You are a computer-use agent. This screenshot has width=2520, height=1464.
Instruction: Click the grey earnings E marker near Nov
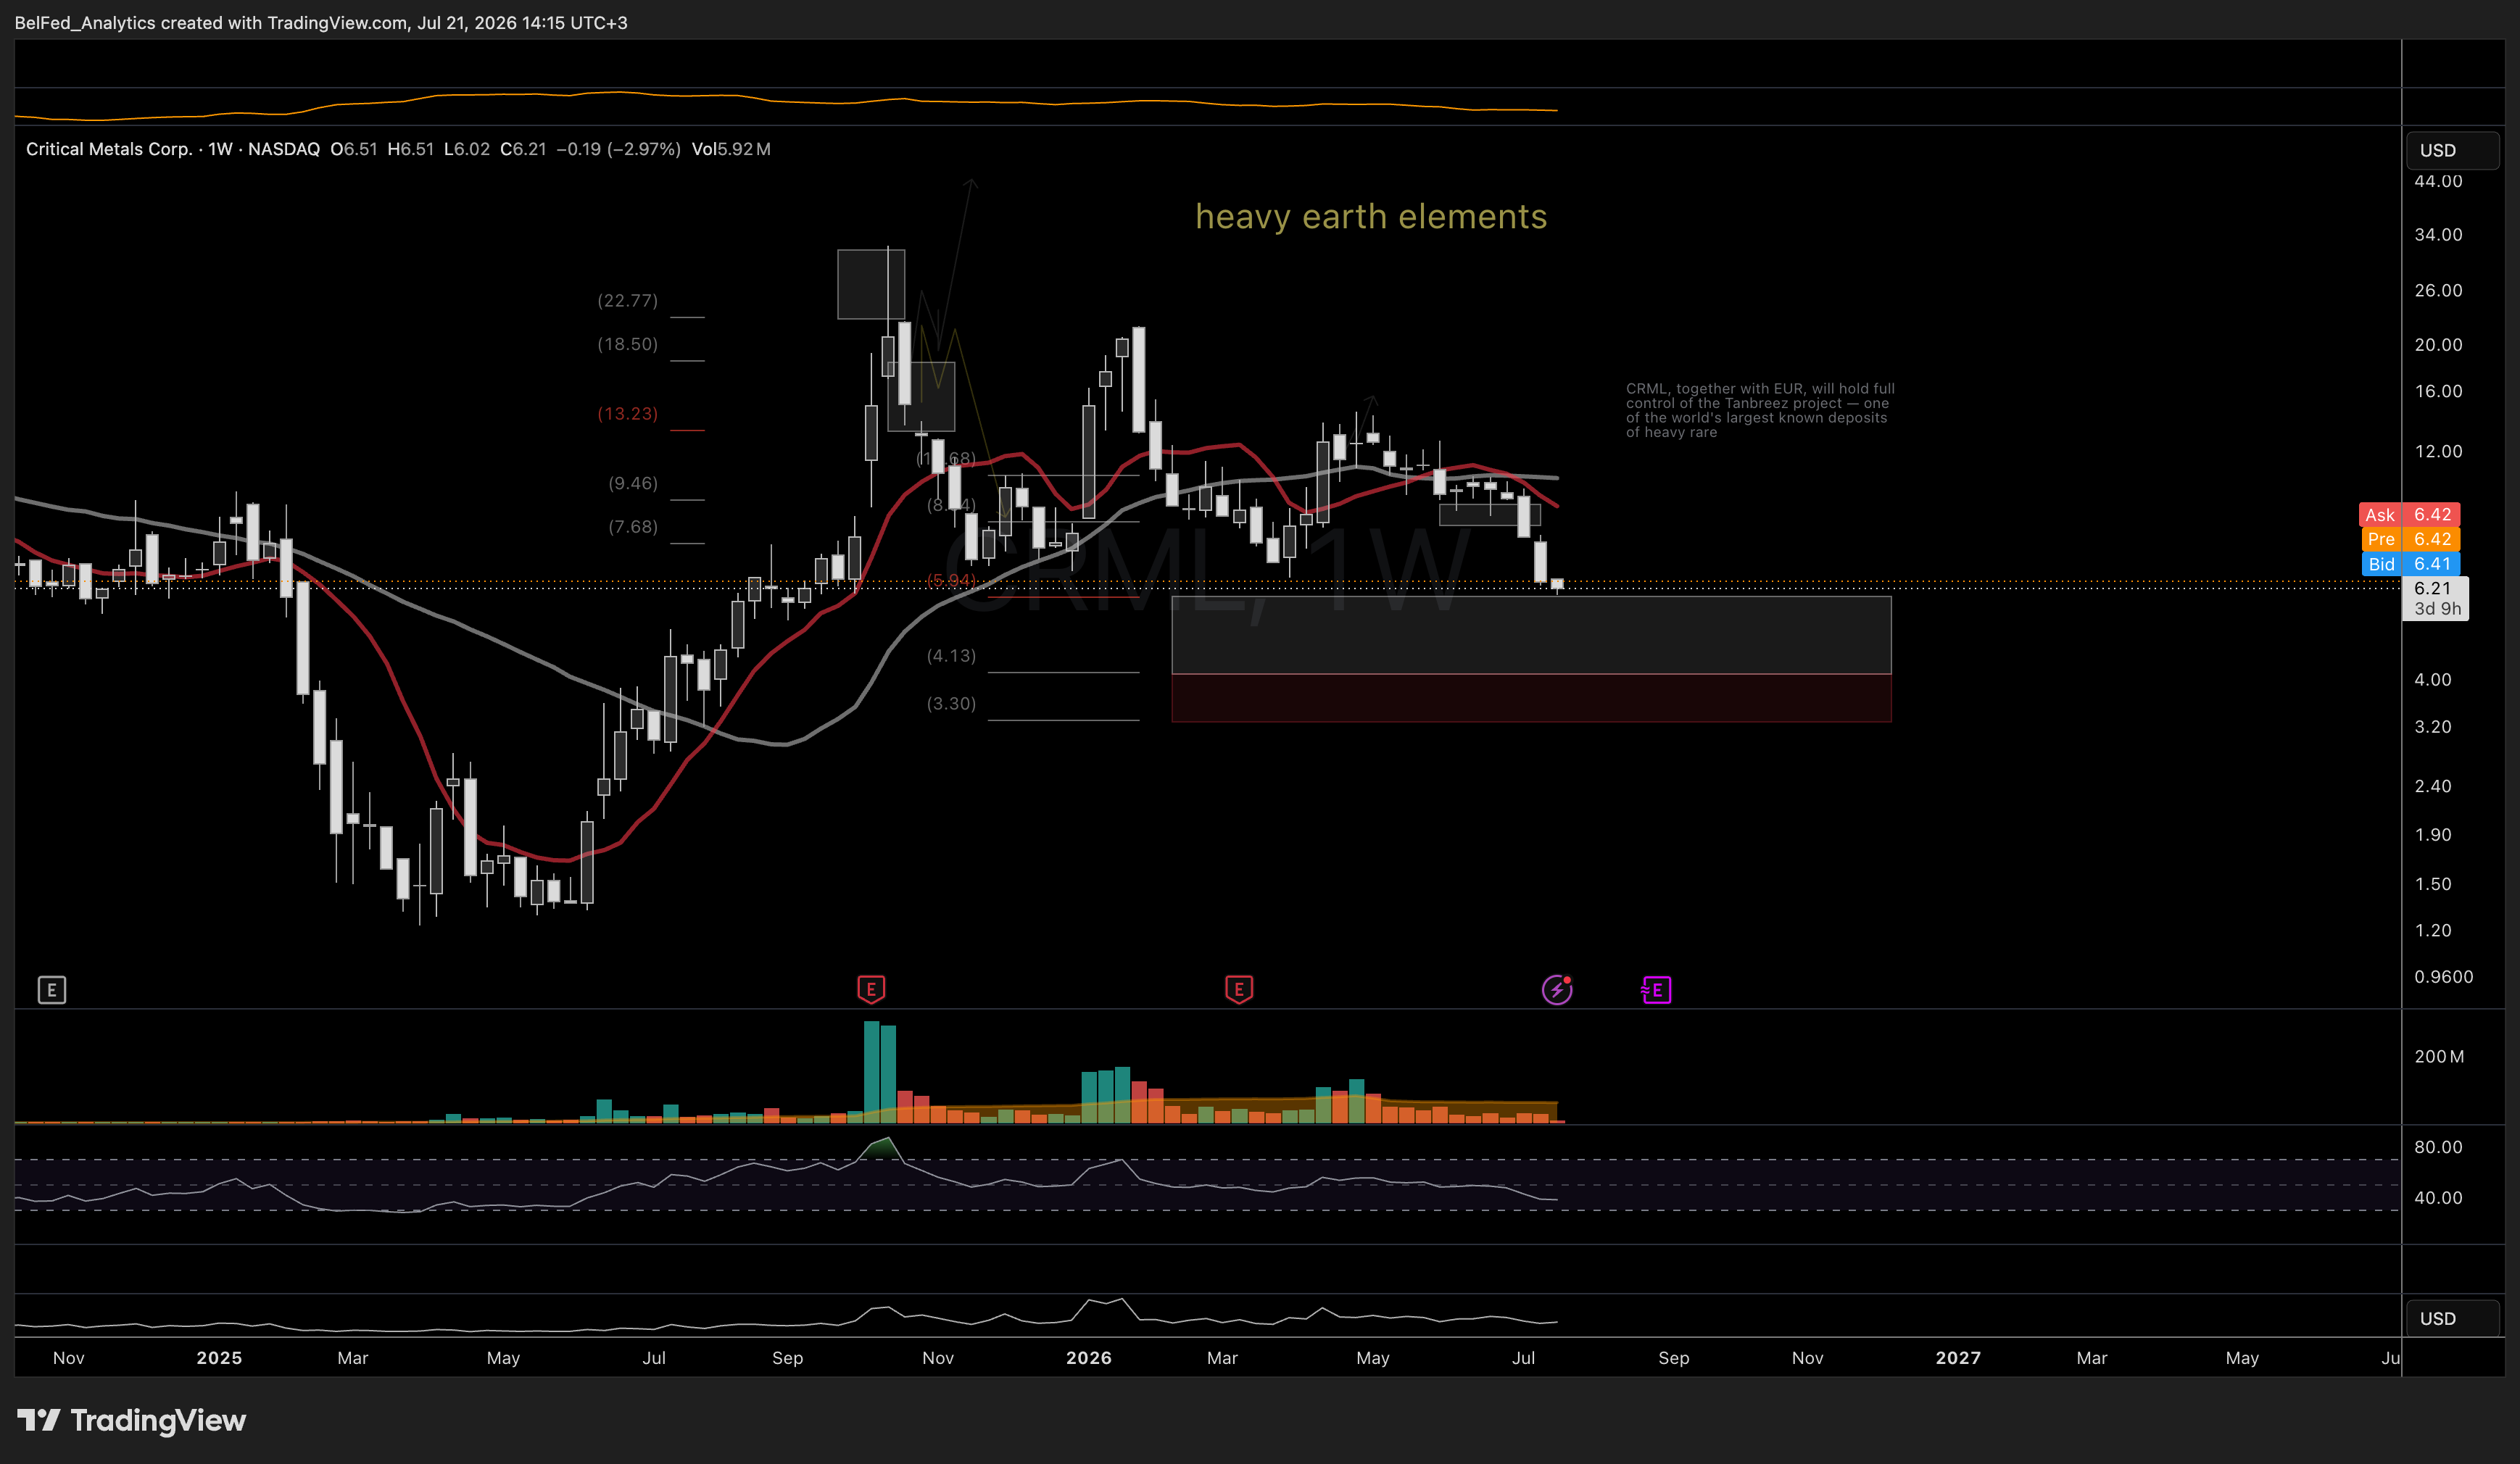52,990
